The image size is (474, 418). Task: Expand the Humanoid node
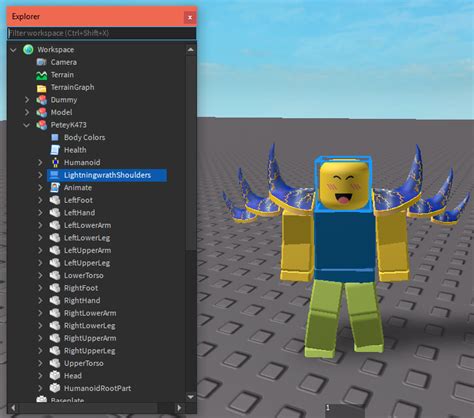point(40,162)
